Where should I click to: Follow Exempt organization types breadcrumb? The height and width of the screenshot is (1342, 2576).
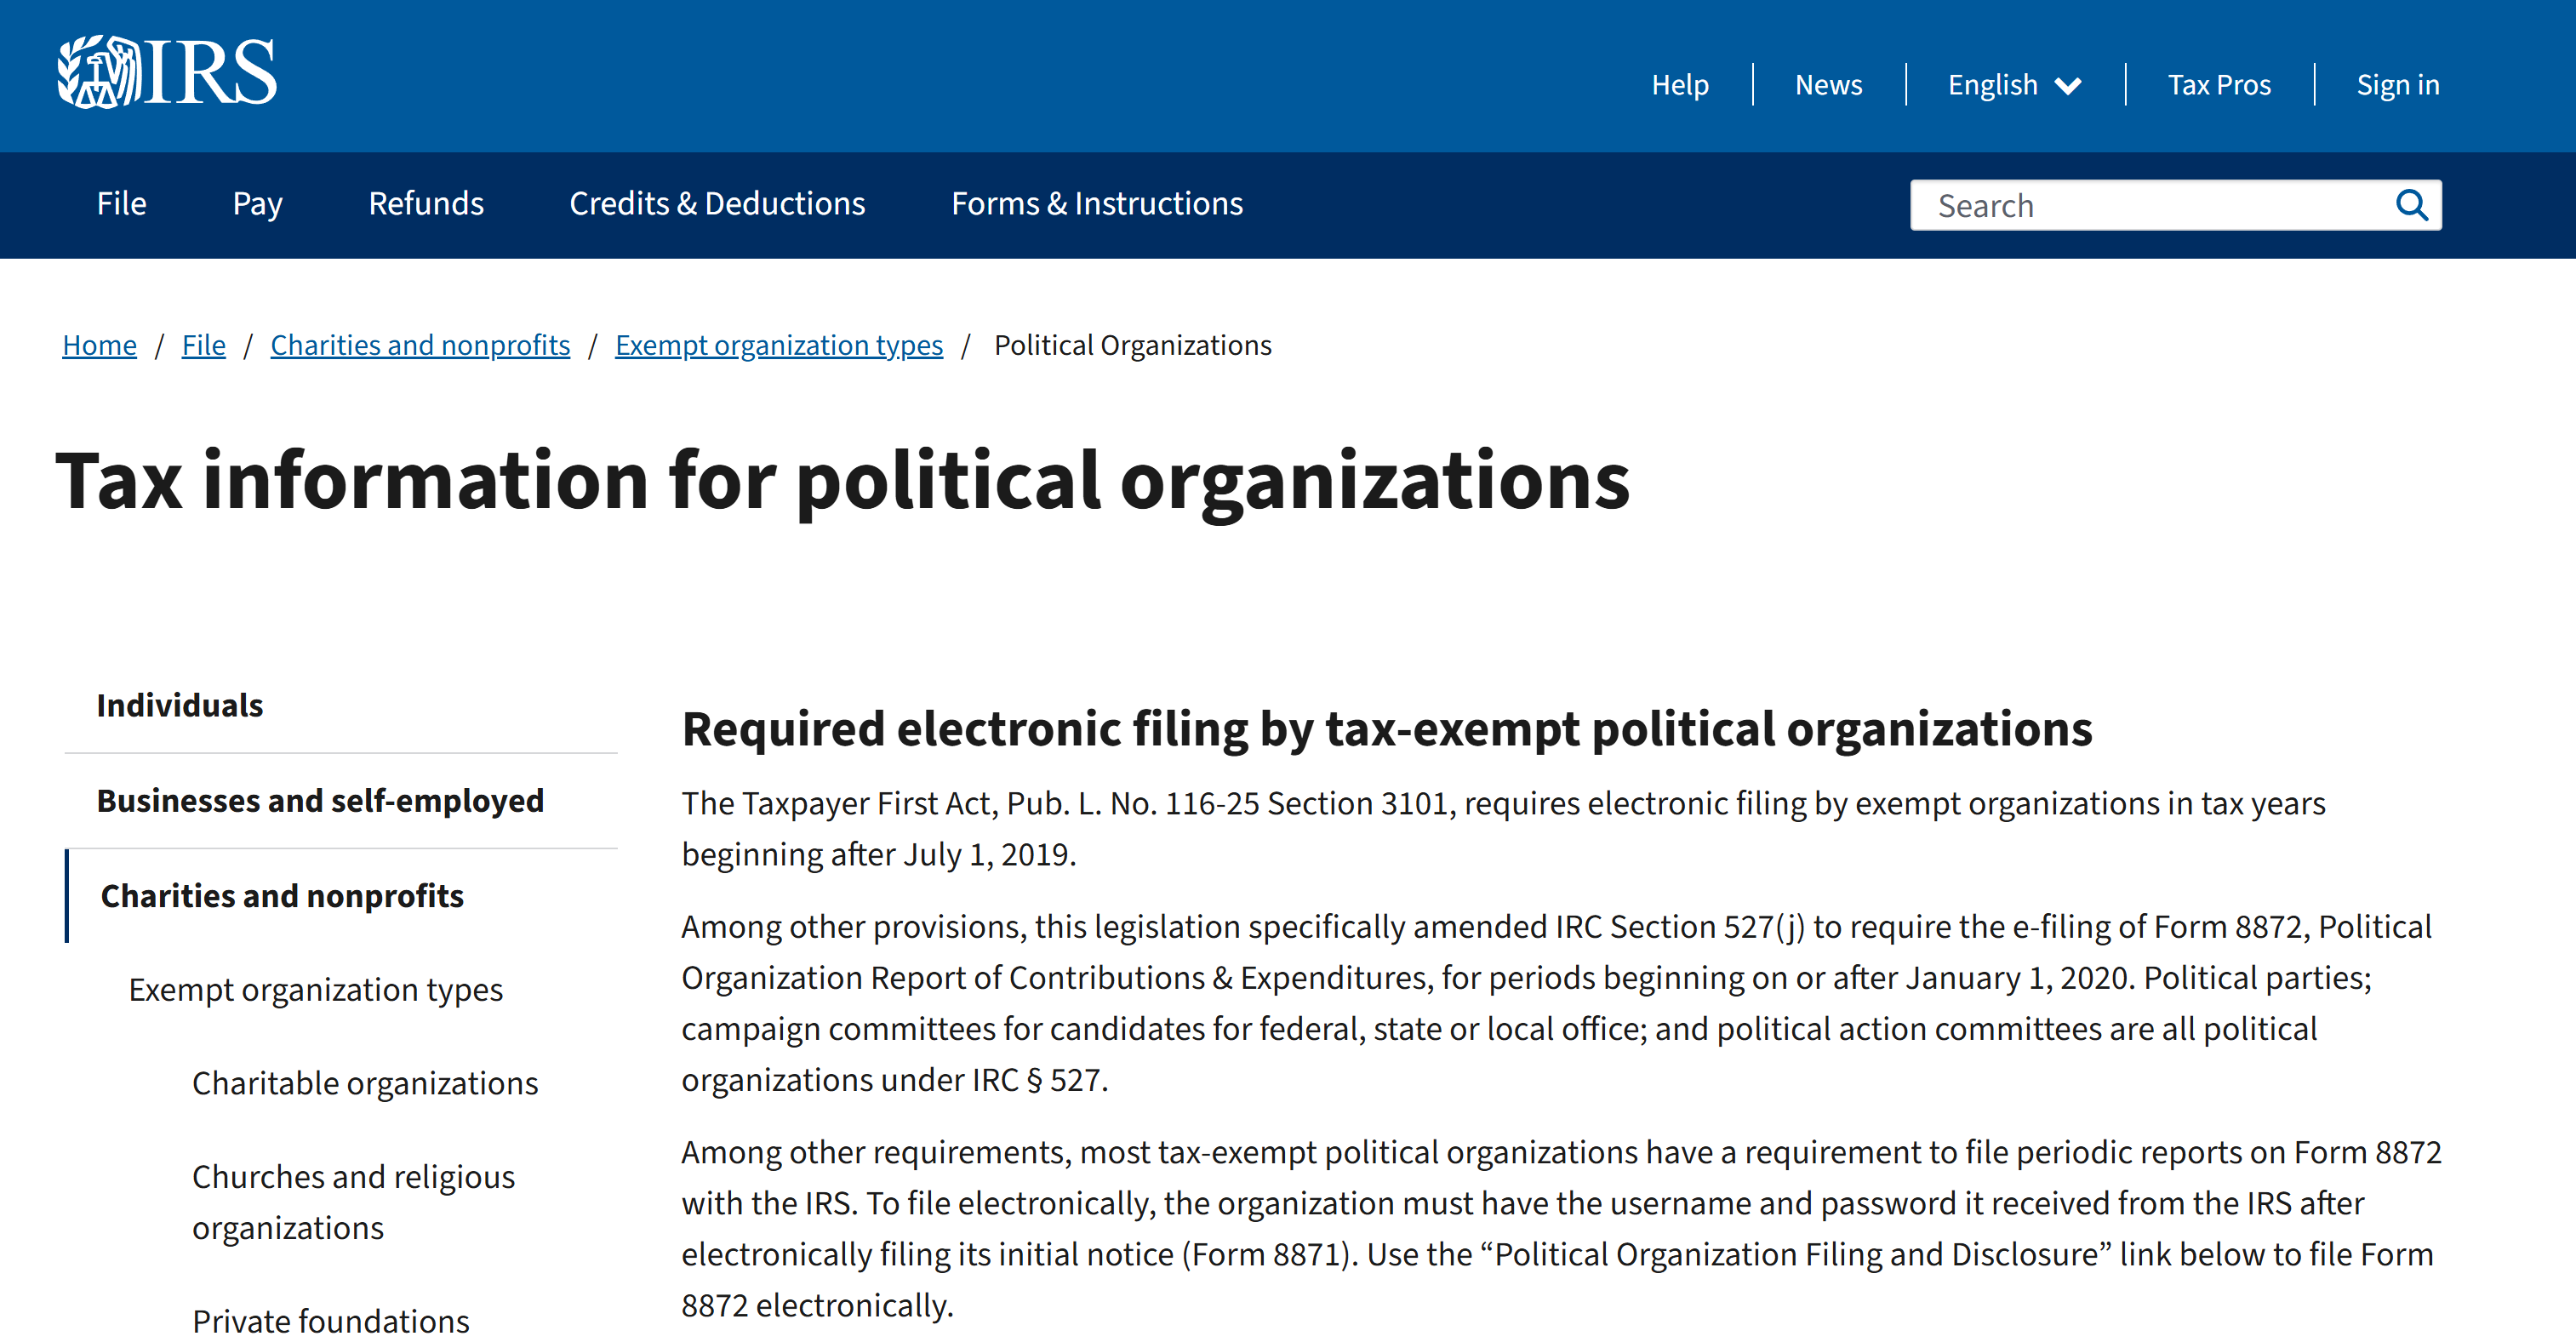tap(778, 345)
